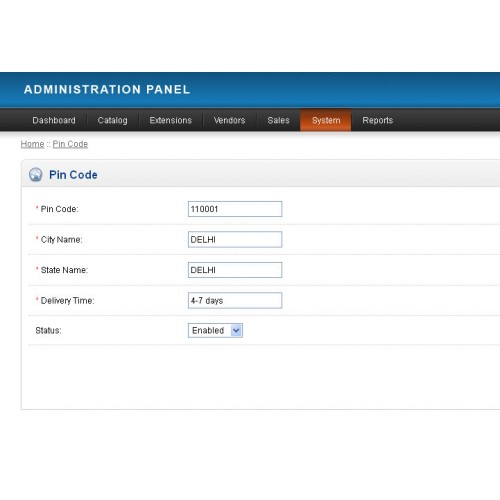The width and height of the screenshot is (500, 500).
Task: Open the Extensions menu
Action: [x=171, y=120]
